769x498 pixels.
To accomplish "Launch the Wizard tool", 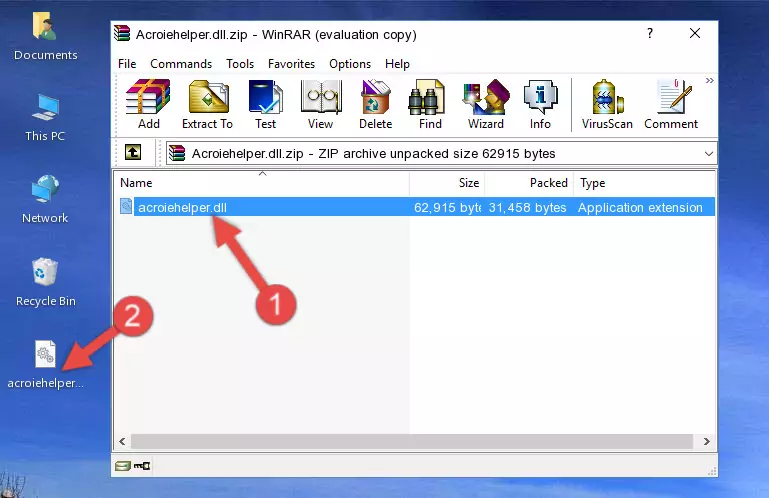I will (x=486, y=104).
